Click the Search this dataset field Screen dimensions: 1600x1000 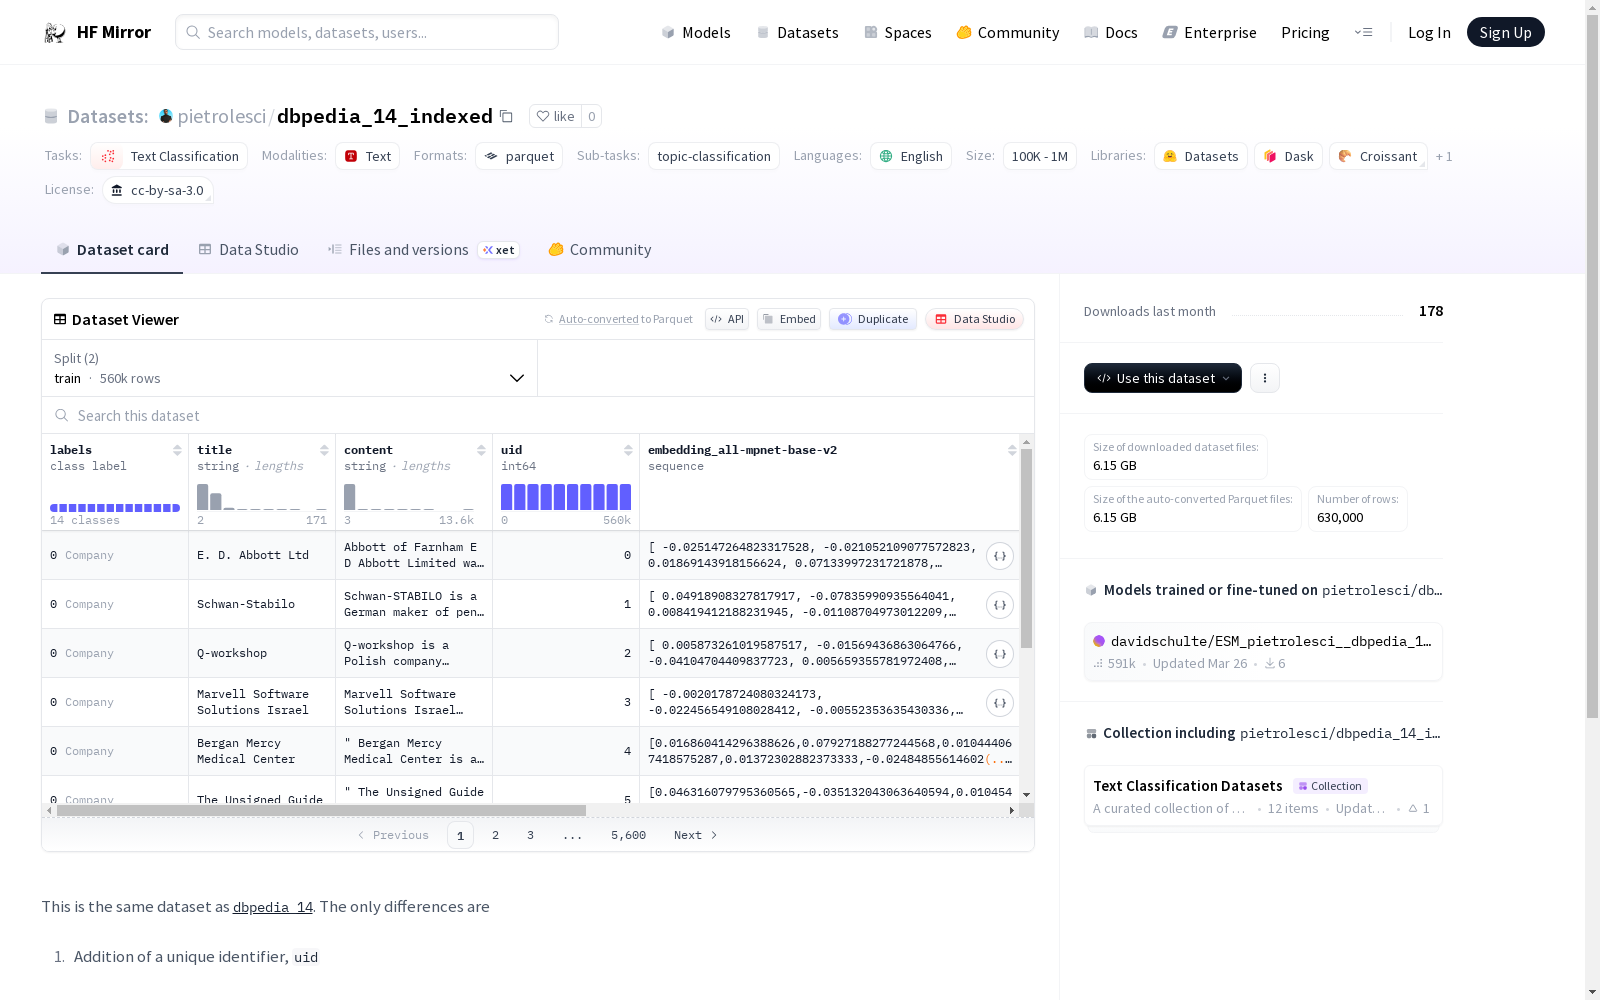538,416
